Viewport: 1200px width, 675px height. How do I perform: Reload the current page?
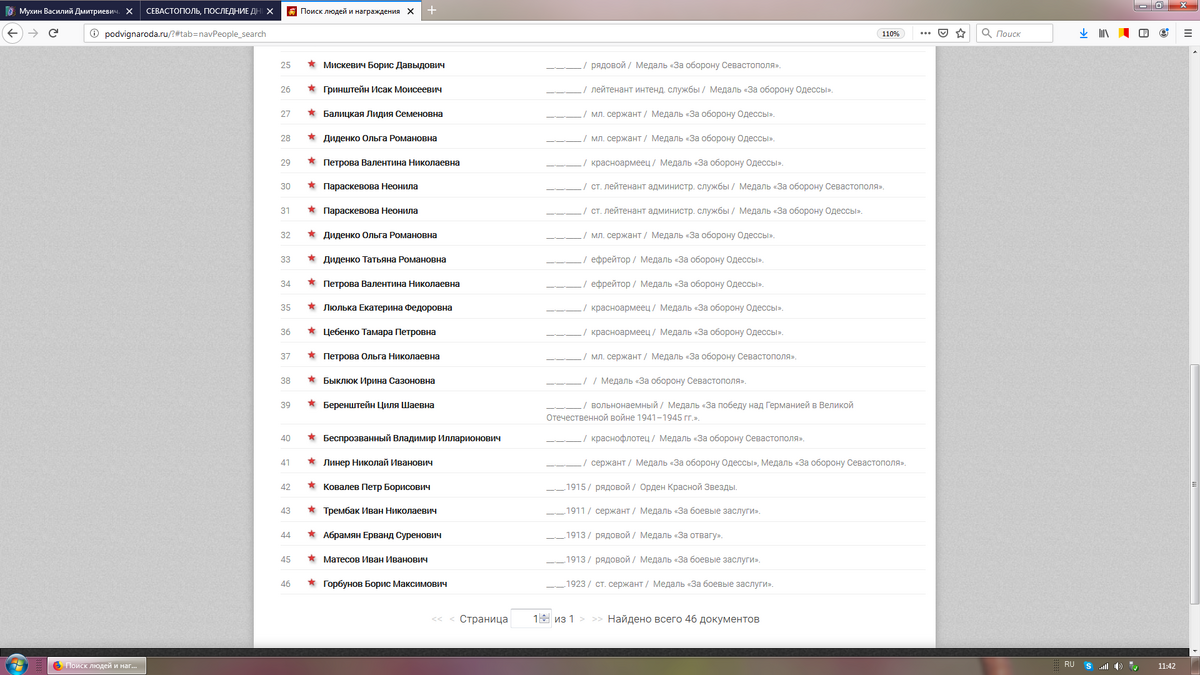click(x=53, y=33)
